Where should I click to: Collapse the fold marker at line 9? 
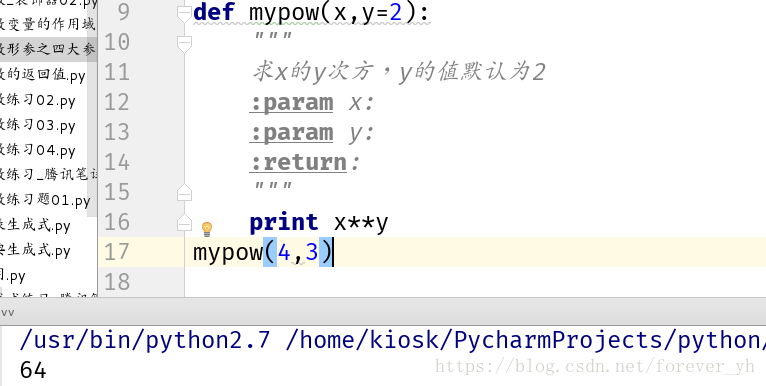[x=184, y=14]
